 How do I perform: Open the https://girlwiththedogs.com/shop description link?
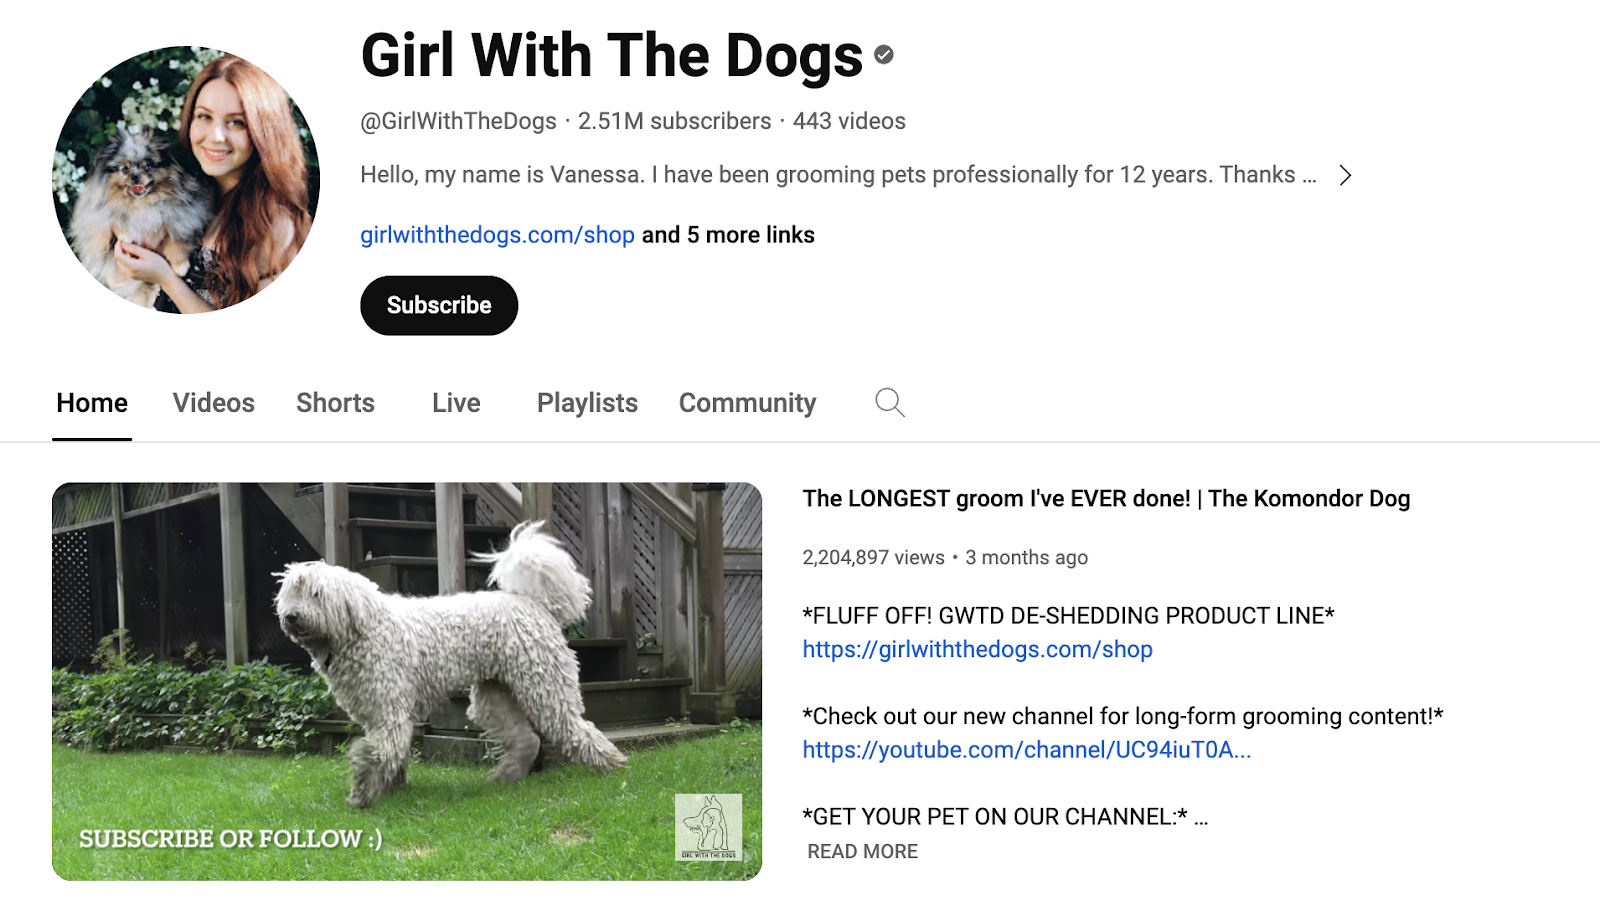click(978, 650)
